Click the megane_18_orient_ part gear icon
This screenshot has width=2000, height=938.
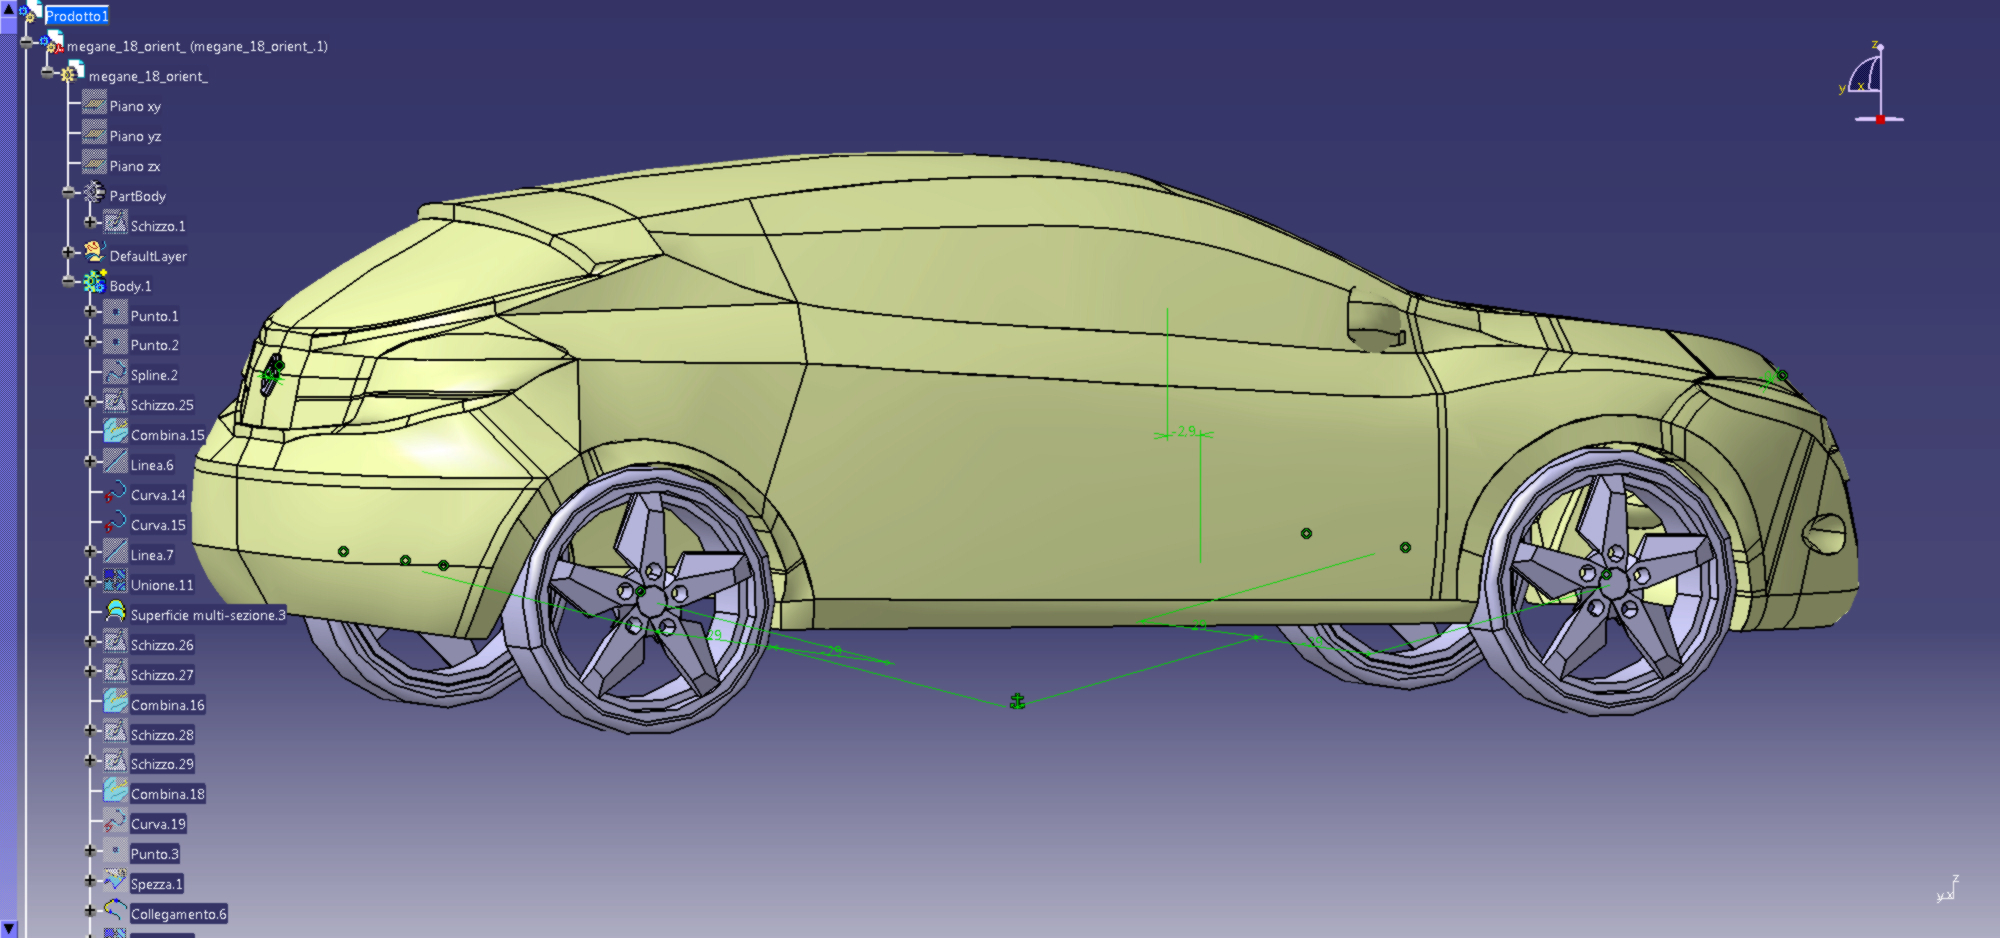(73, 72)
